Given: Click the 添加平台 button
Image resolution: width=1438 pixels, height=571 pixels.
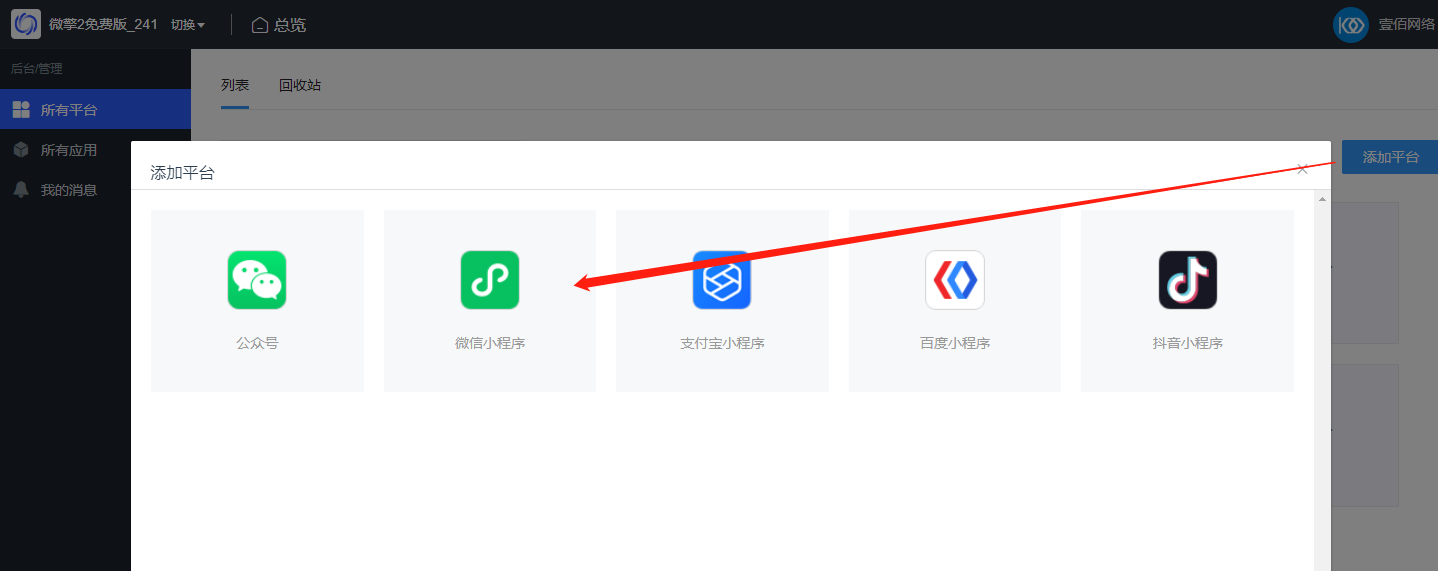Looking at the screenshot, I should (x=1390, y=157).
